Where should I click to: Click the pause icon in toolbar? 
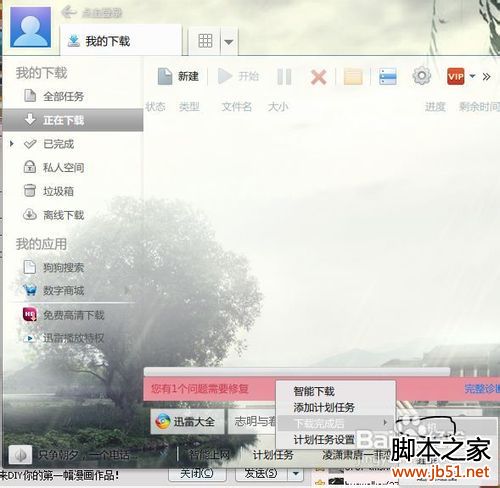point(284,77)
